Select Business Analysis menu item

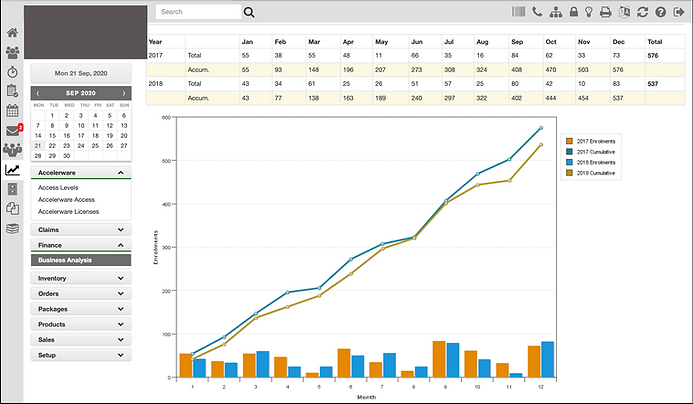[80, 260]
